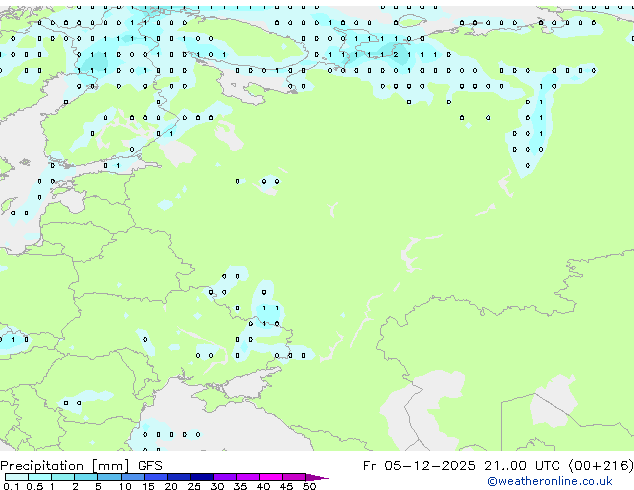Select the legend swatch between 20 and 25
The width and height of the screenshot is (634, 490).
[179, 477]
